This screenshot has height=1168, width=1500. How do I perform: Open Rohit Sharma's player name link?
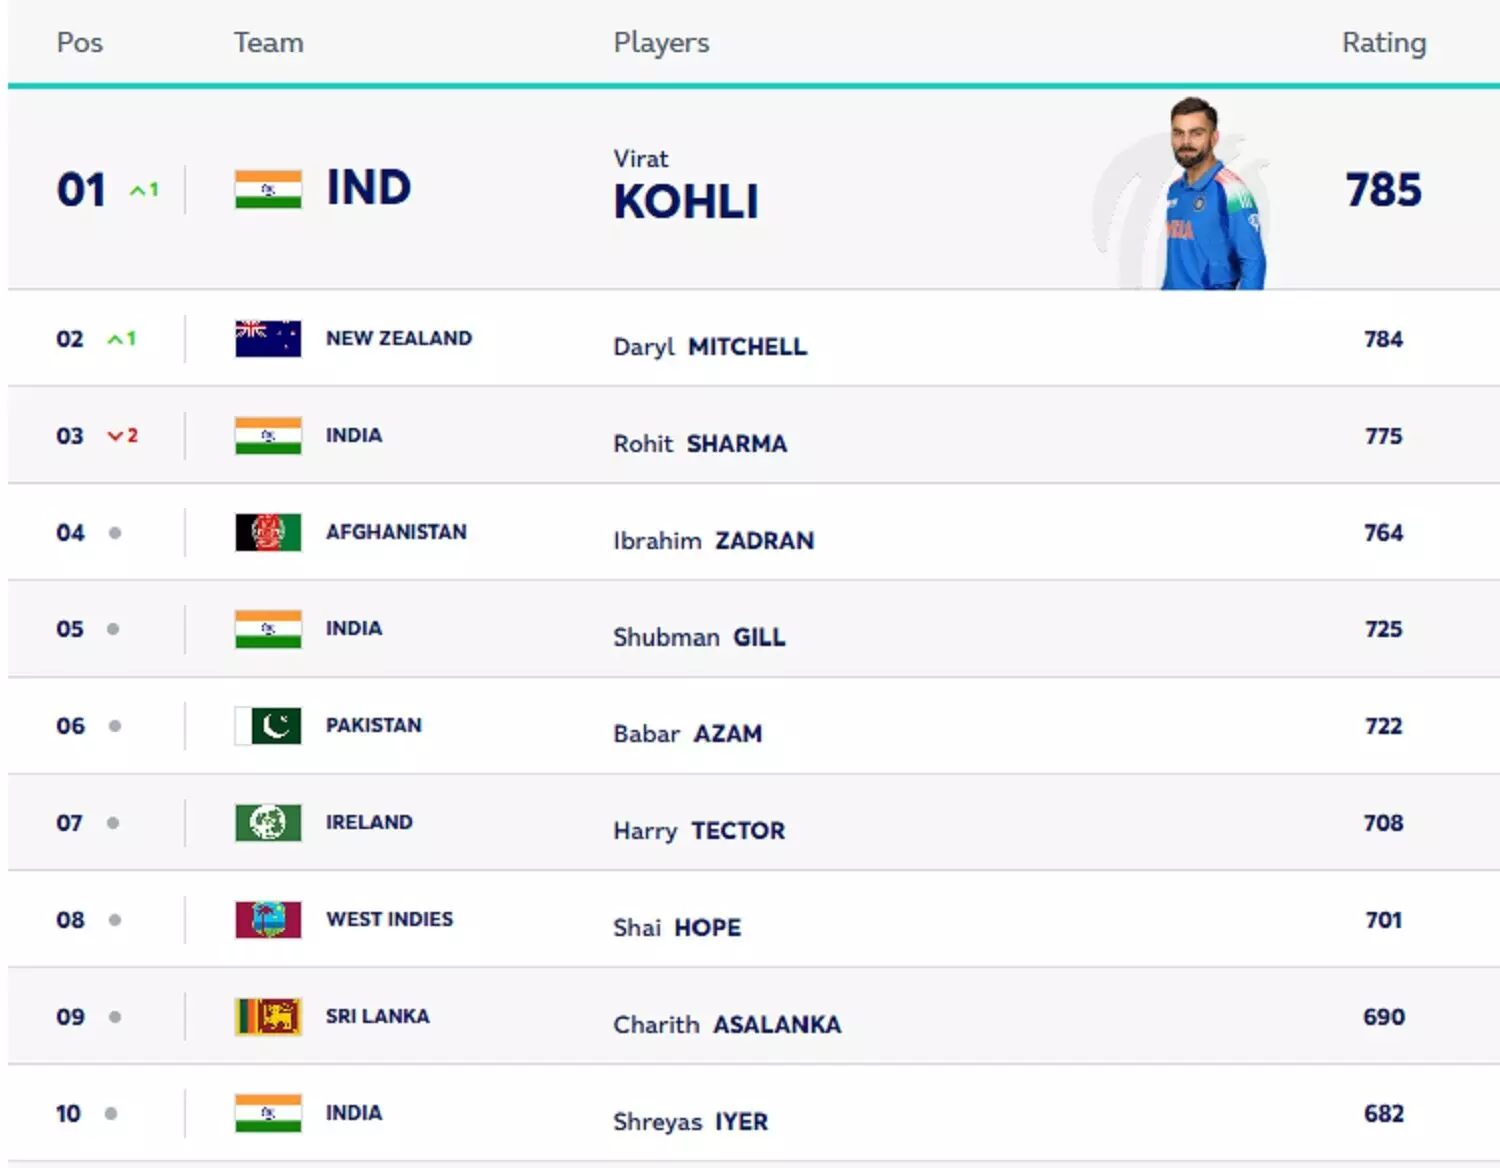tap(700, 444)
